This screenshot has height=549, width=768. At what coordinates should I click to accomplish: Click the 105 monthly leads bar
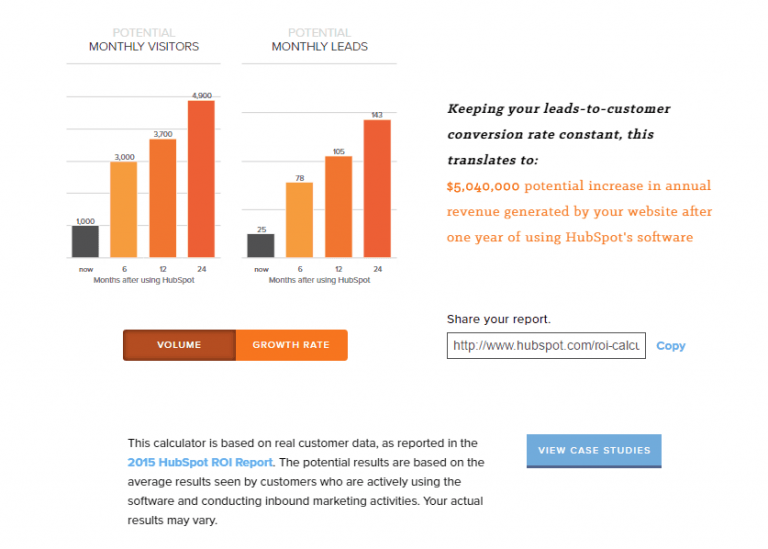[338, 206]
